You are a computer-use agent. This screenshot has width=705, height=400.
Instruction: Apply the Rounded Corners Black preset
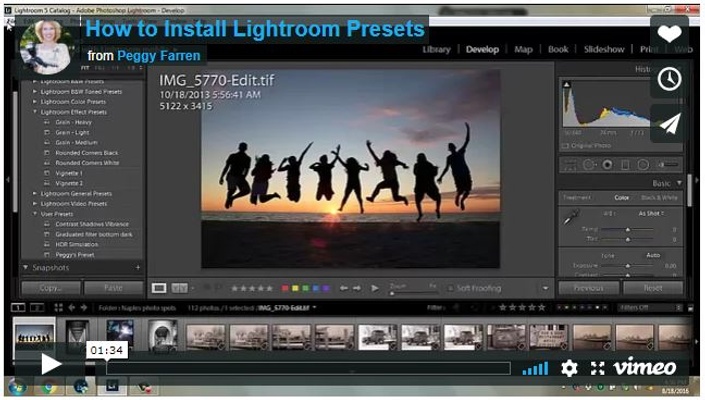click(86, 153)
